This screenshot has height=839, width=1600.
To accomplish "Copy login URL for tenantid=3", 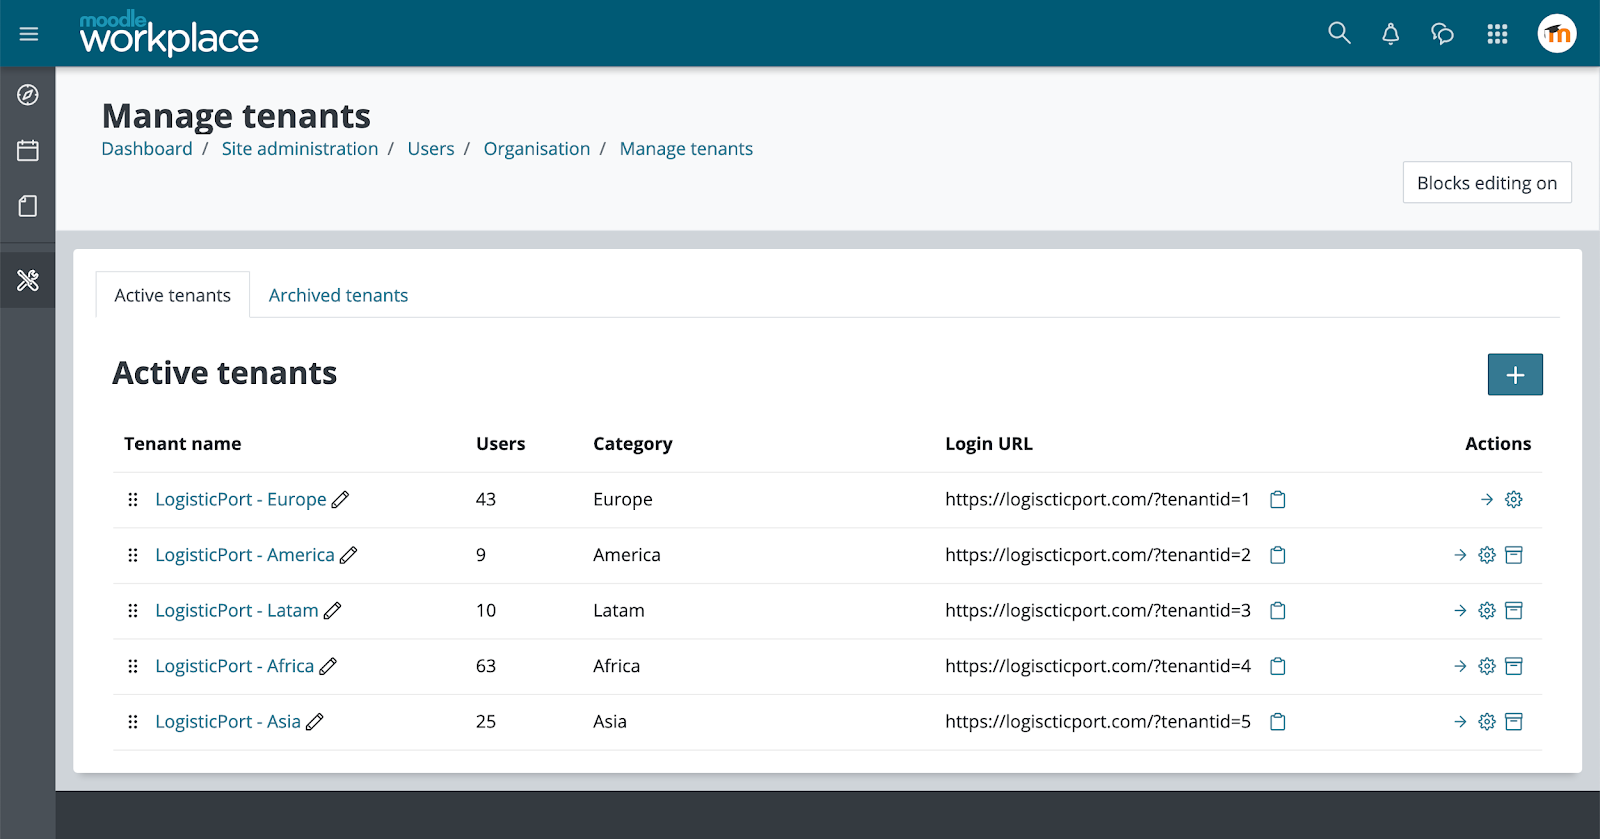I will [x=1277, y=610].
